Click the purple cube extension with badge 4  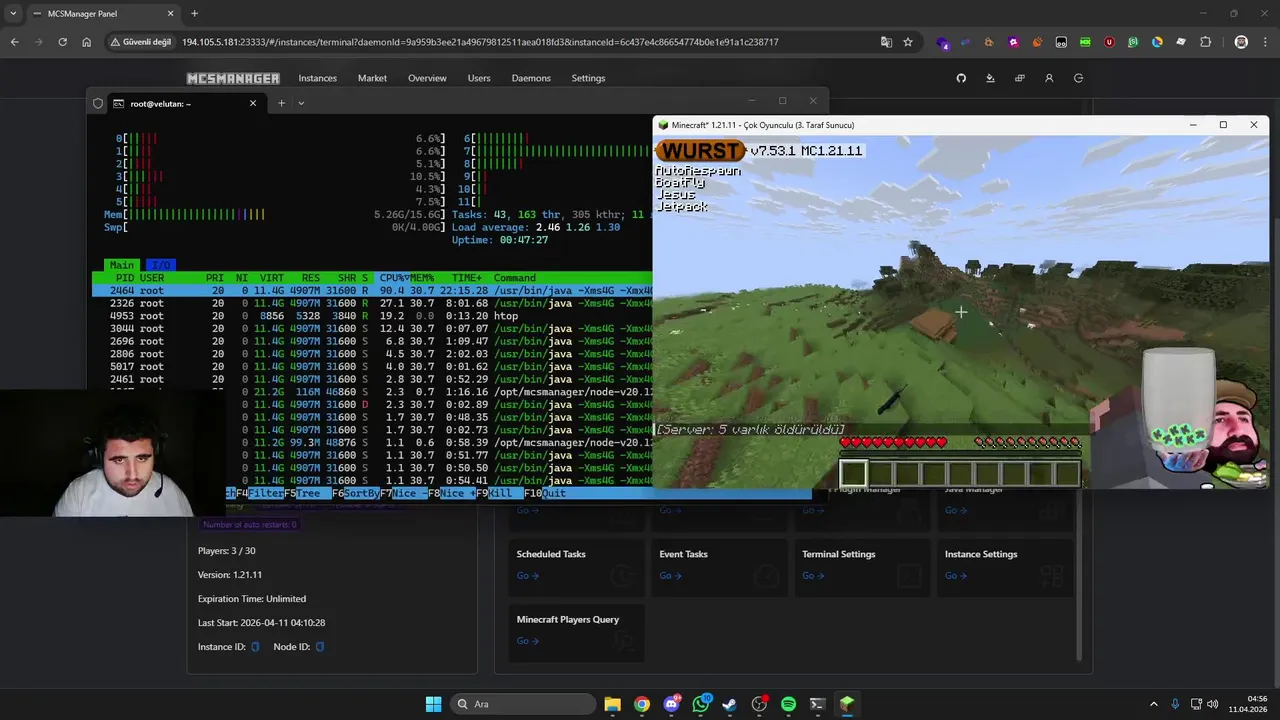pos(942,43)
